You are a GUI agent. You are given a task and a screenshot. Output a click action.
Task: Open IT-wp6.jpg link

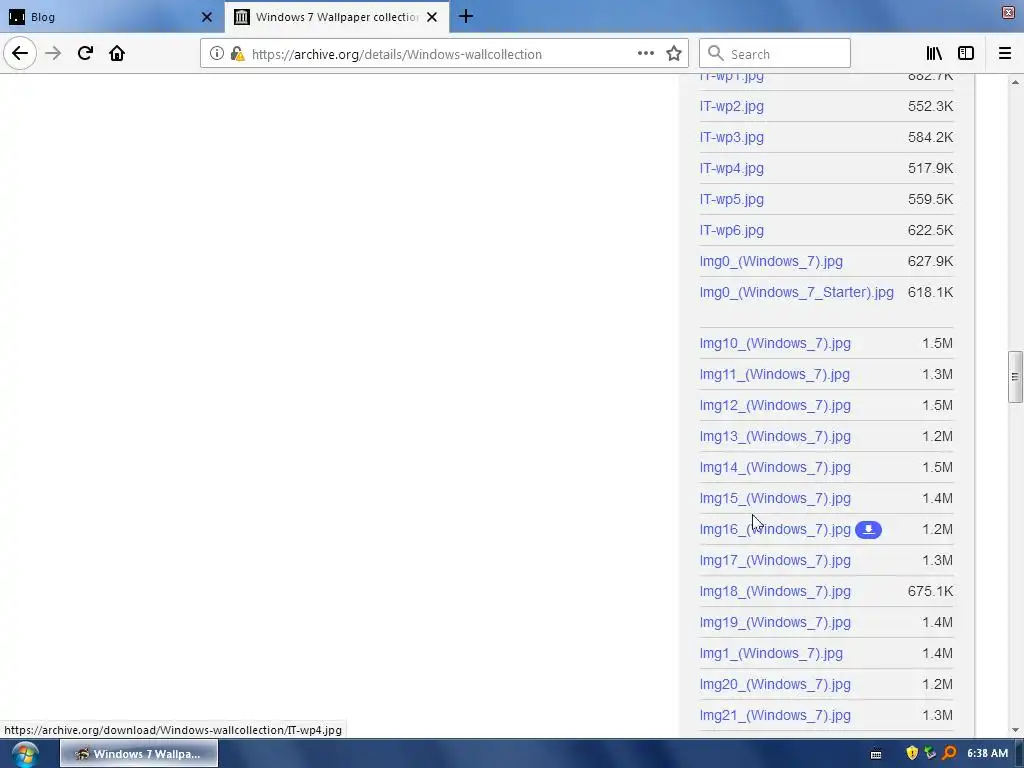click(731, 230)
